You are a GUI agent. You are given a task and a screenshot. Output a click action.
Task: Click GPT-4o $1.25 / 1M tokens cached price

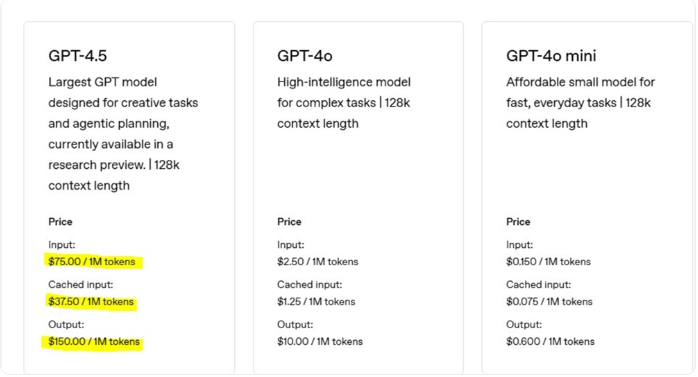click(316, 301)
